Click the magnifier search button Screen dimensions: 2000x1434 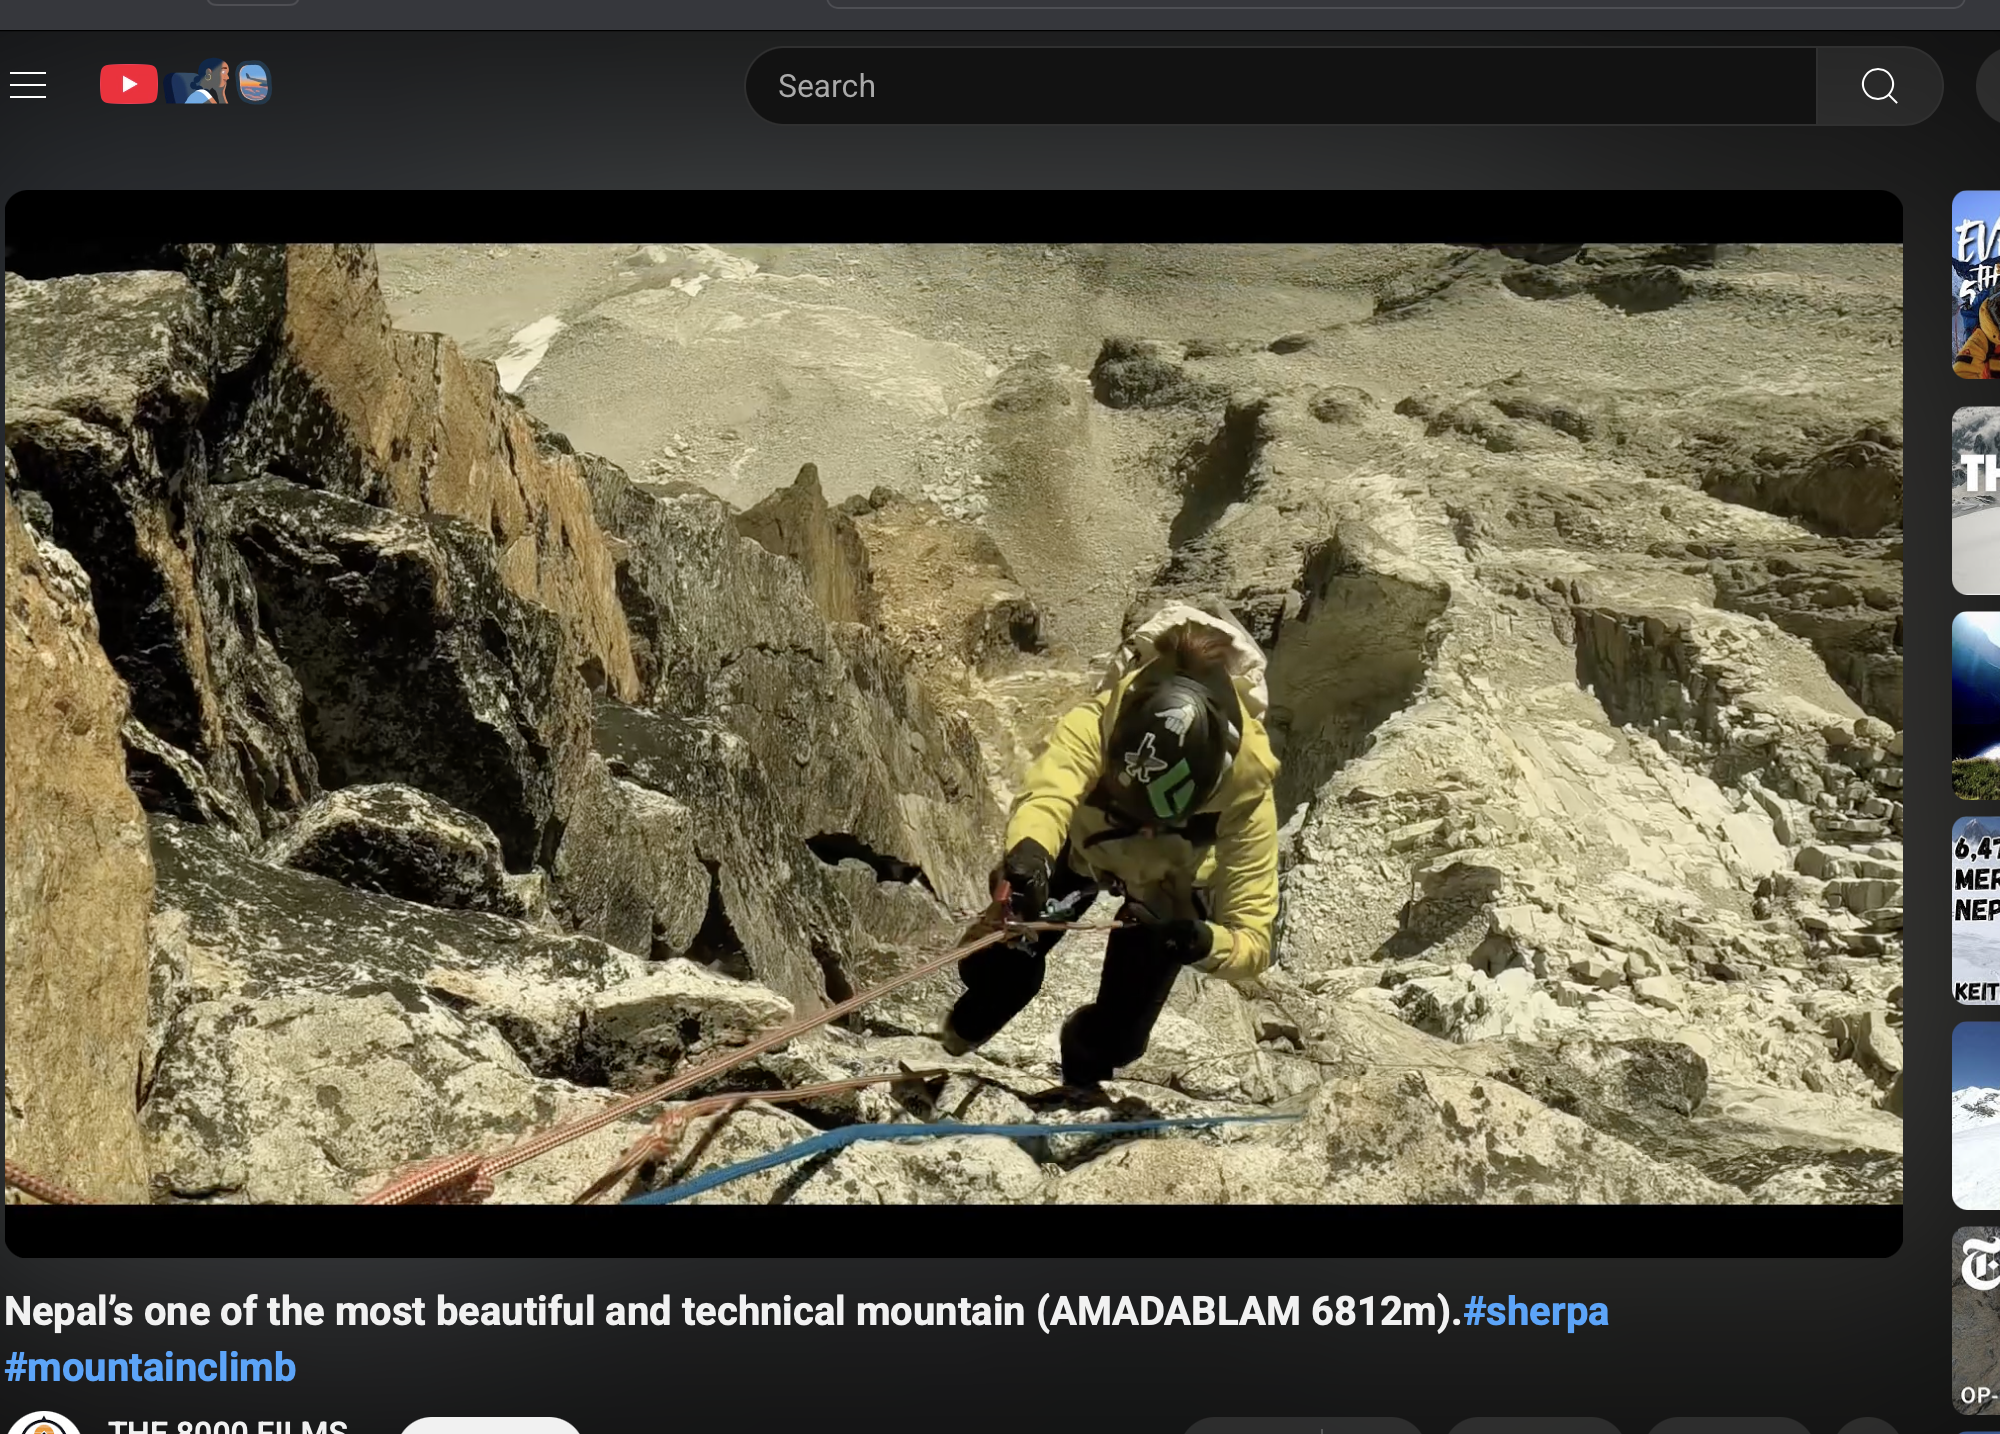click(x=1879, y=86)
